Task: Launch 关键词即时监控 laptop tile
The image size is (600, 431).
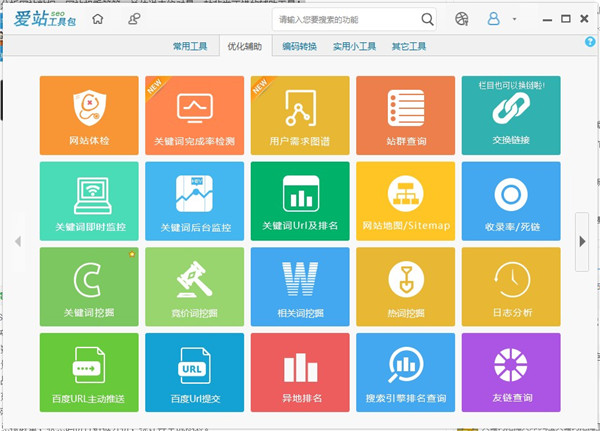Action: 89,201
